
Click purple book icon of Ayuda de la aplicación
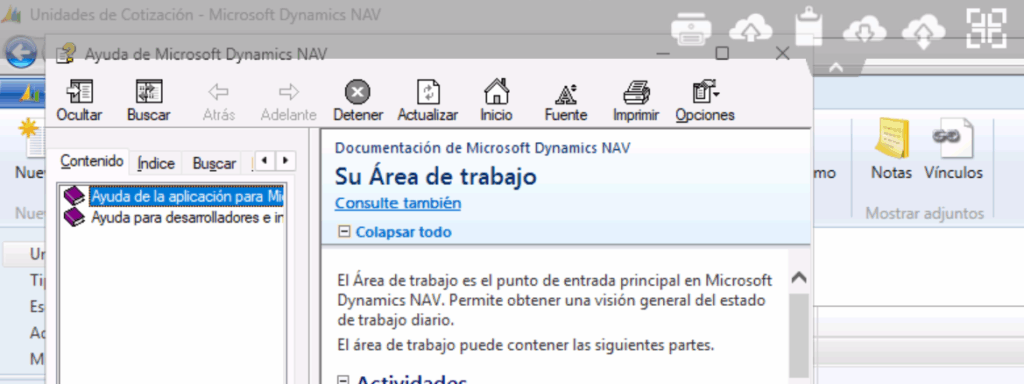point(74,196)
